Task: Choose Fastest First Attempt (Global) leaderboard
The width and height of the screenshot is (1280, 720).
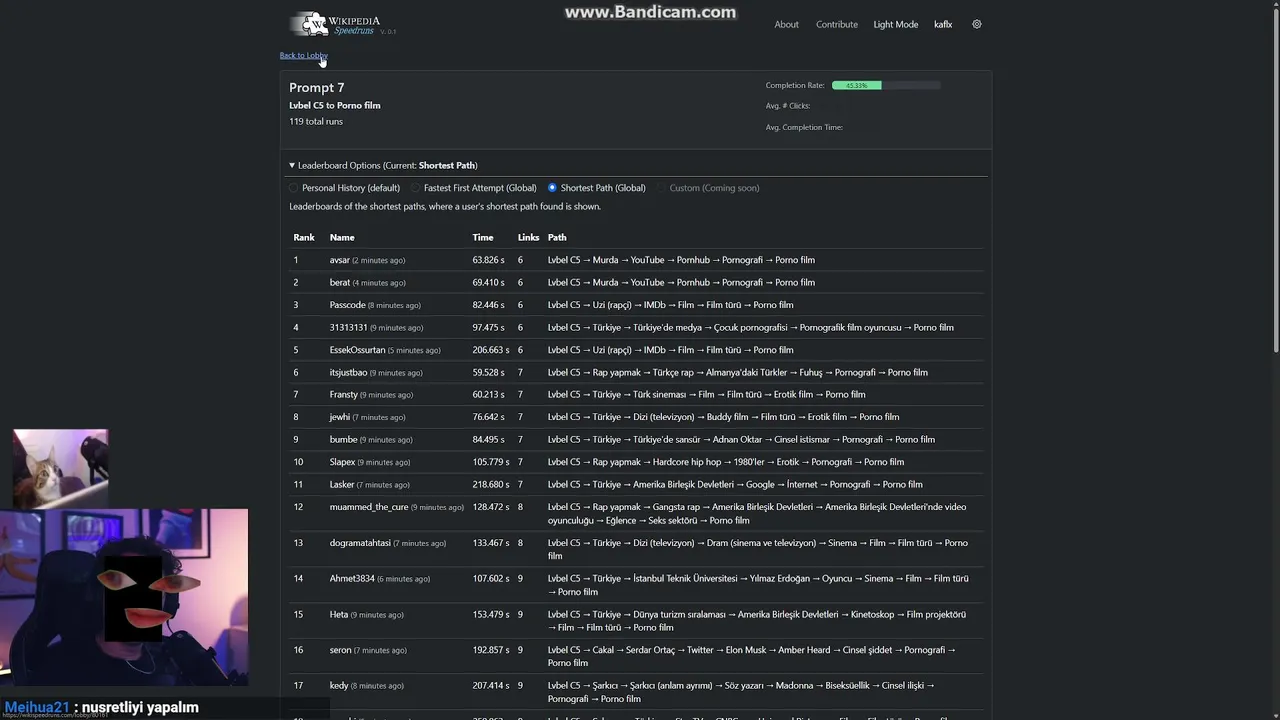Action: pyautogui.click(x=416, y=188)
